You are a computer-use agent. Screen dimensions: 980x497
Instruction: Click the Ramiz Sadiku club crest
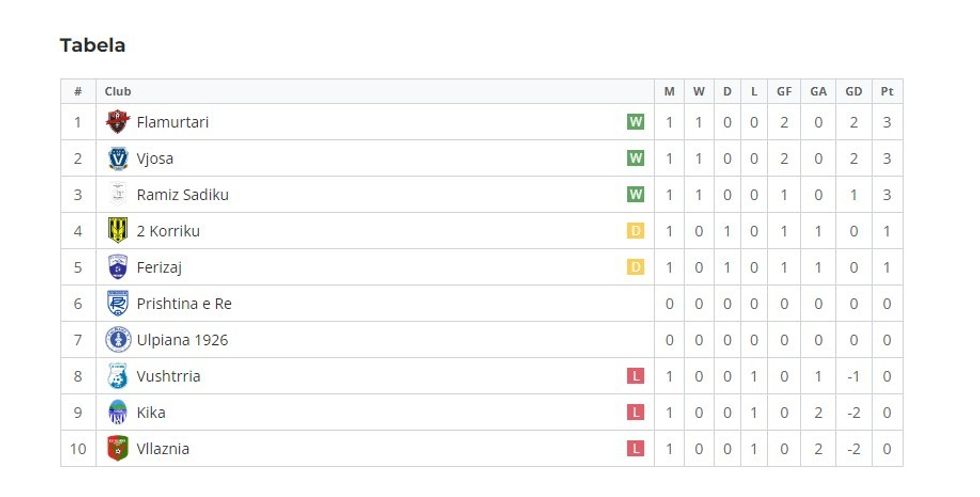(118, 194)
